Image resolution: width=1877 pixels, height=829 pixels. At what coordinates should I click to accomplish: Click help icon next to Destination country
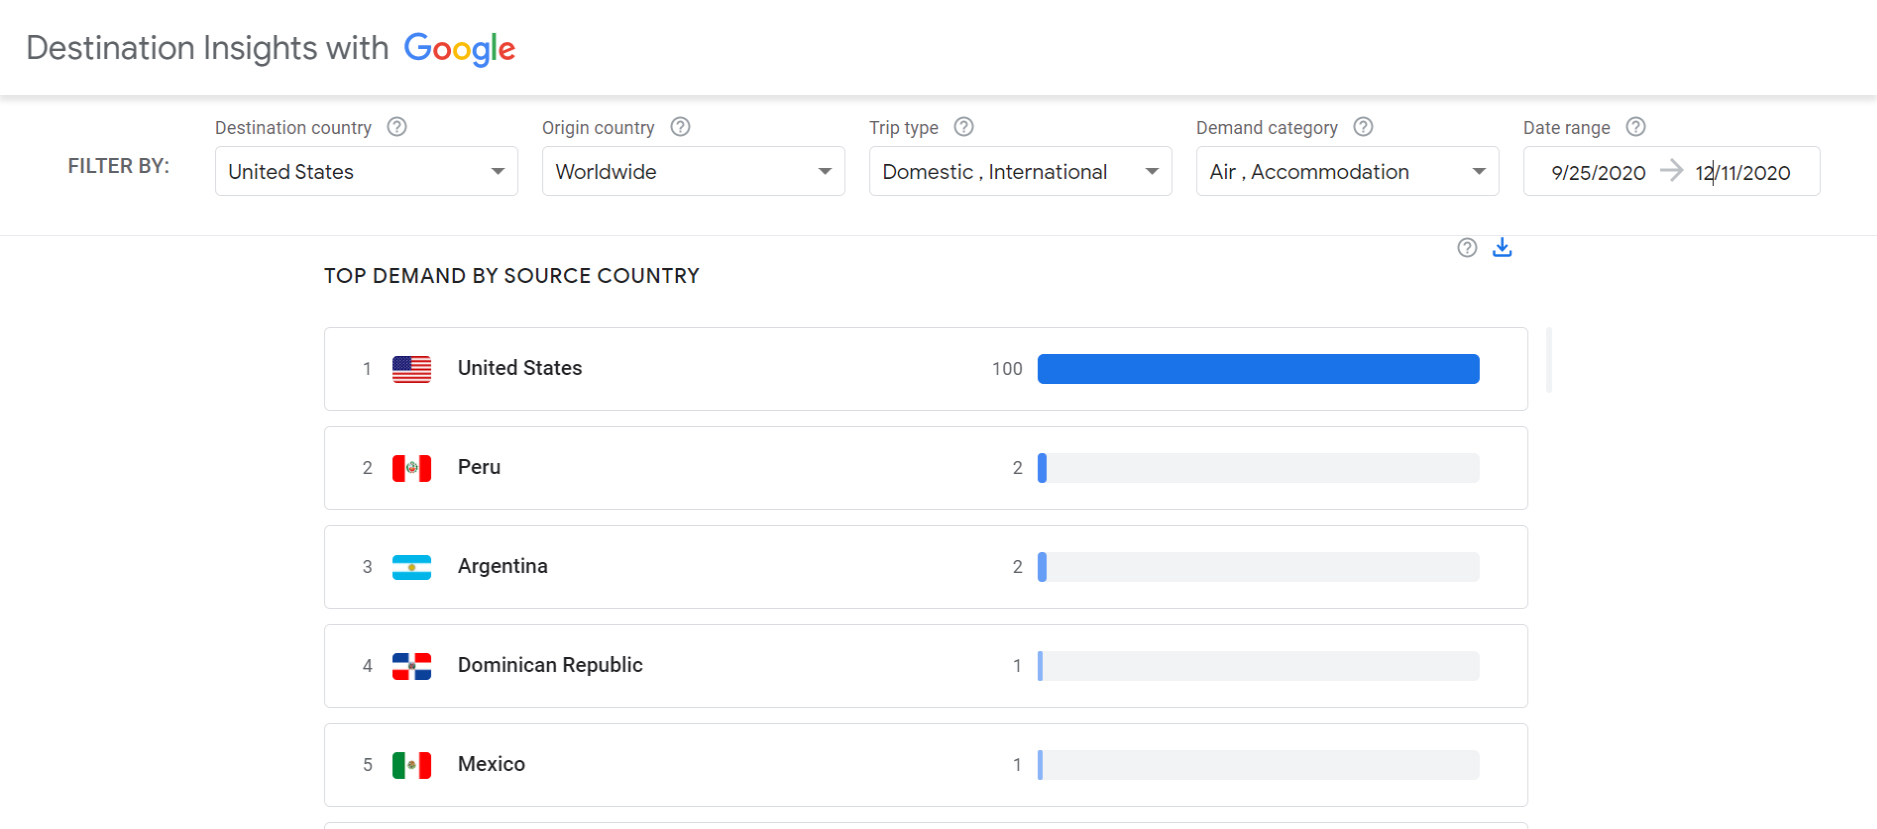(x=397, y=127)
